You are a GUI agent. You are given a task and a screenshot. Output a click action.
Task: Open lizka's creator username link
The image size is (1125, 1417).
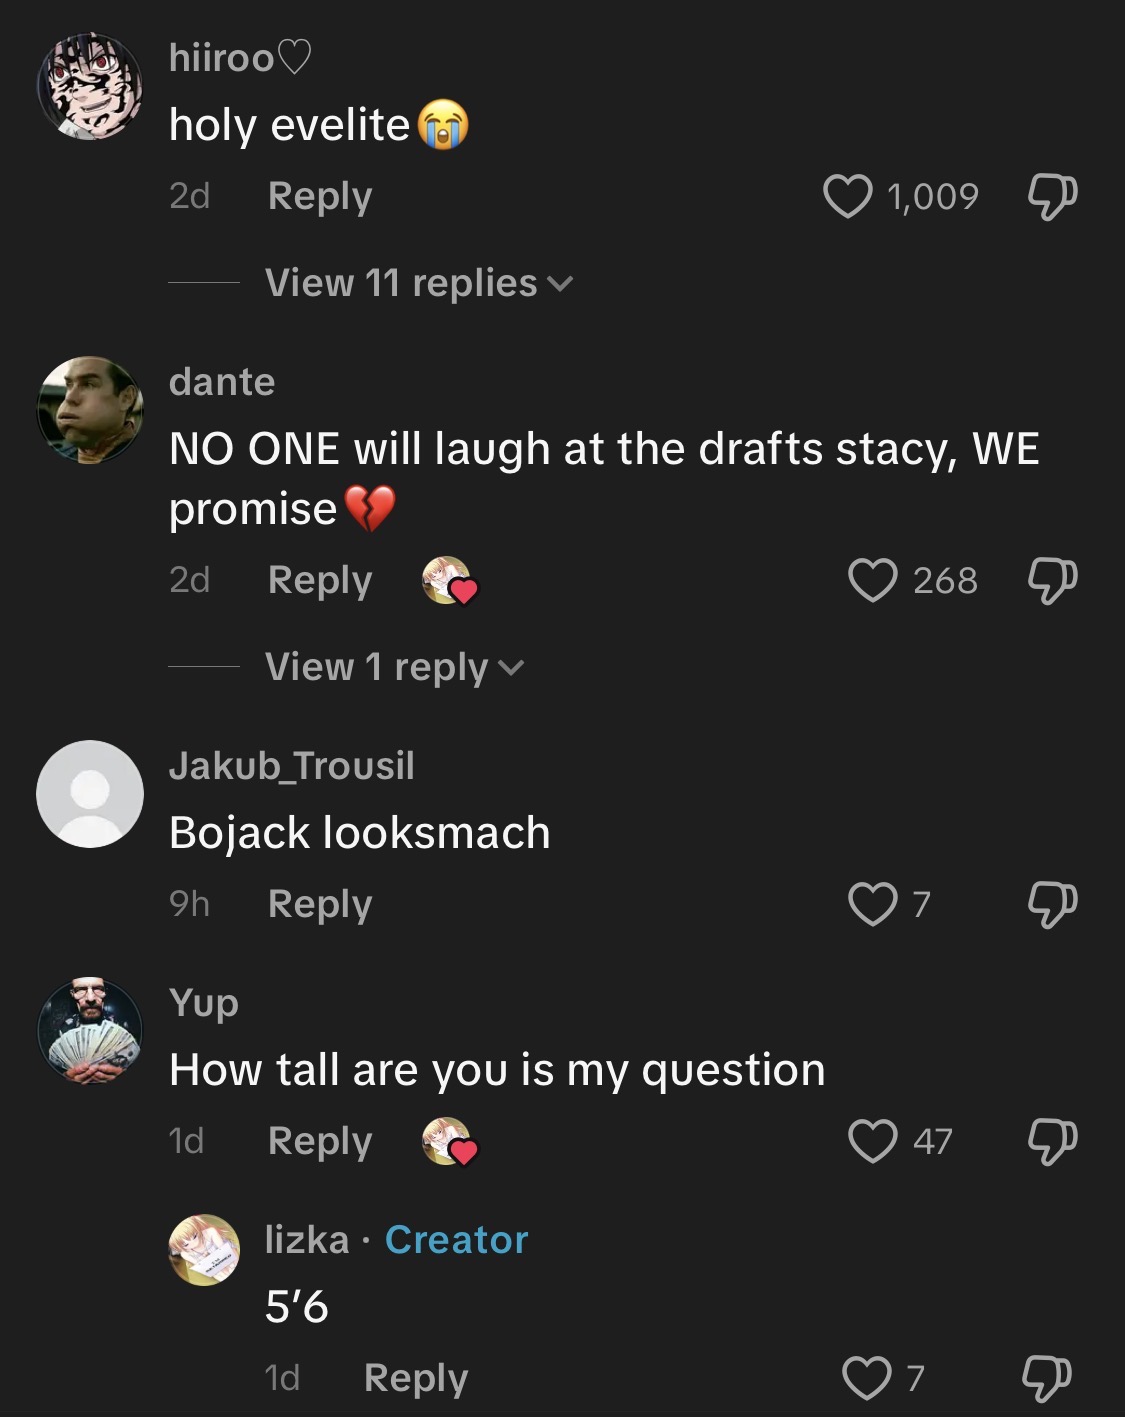307,1240
